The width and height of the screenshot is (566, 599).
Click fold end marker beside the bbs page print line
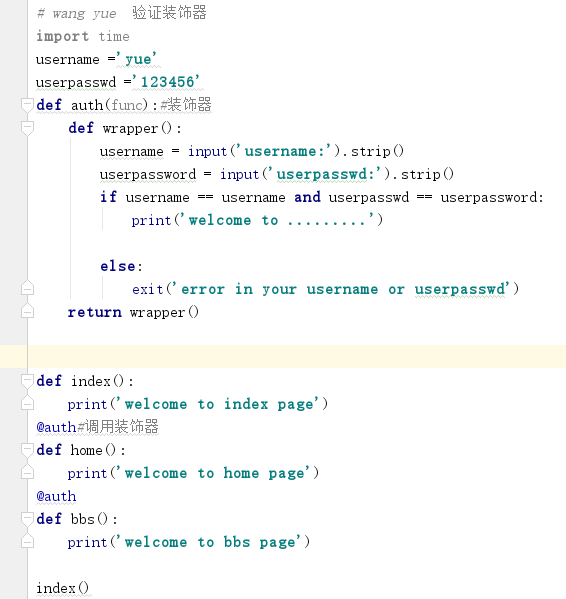tap(27, 541)
